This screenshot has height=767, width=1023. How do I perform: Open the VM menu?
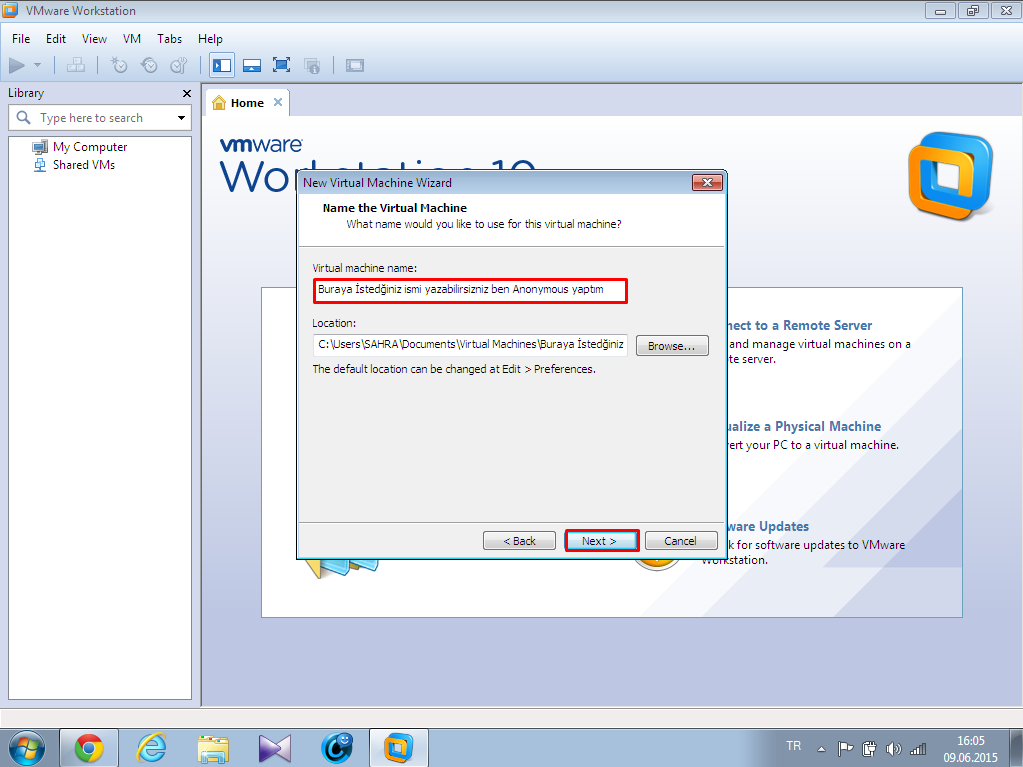pyautogui.click(x=132, y=39)
